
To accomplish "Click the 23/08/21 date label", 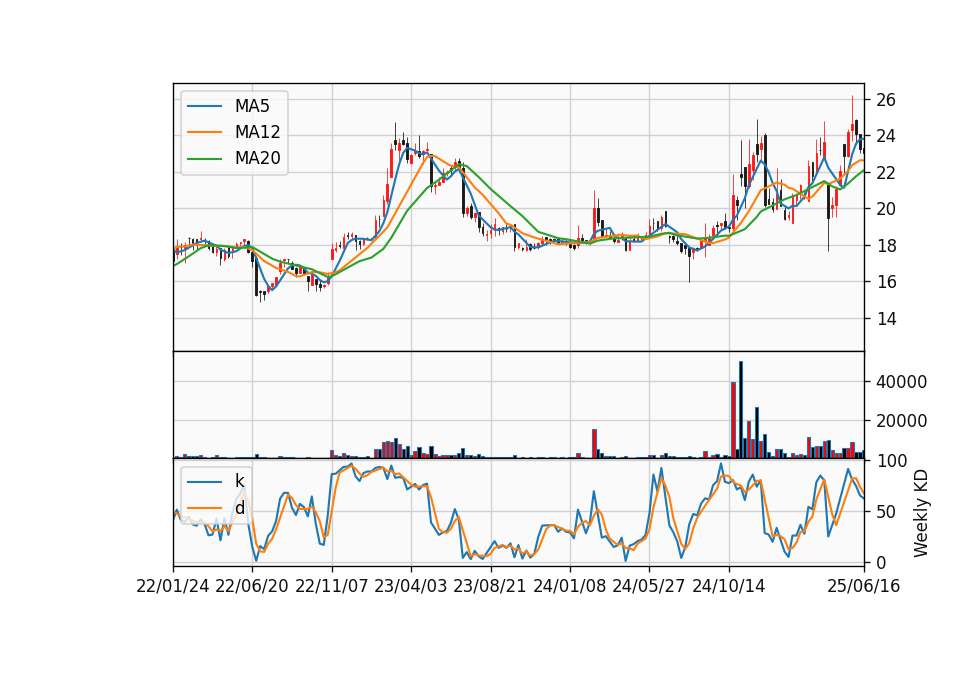I will 490,586.
